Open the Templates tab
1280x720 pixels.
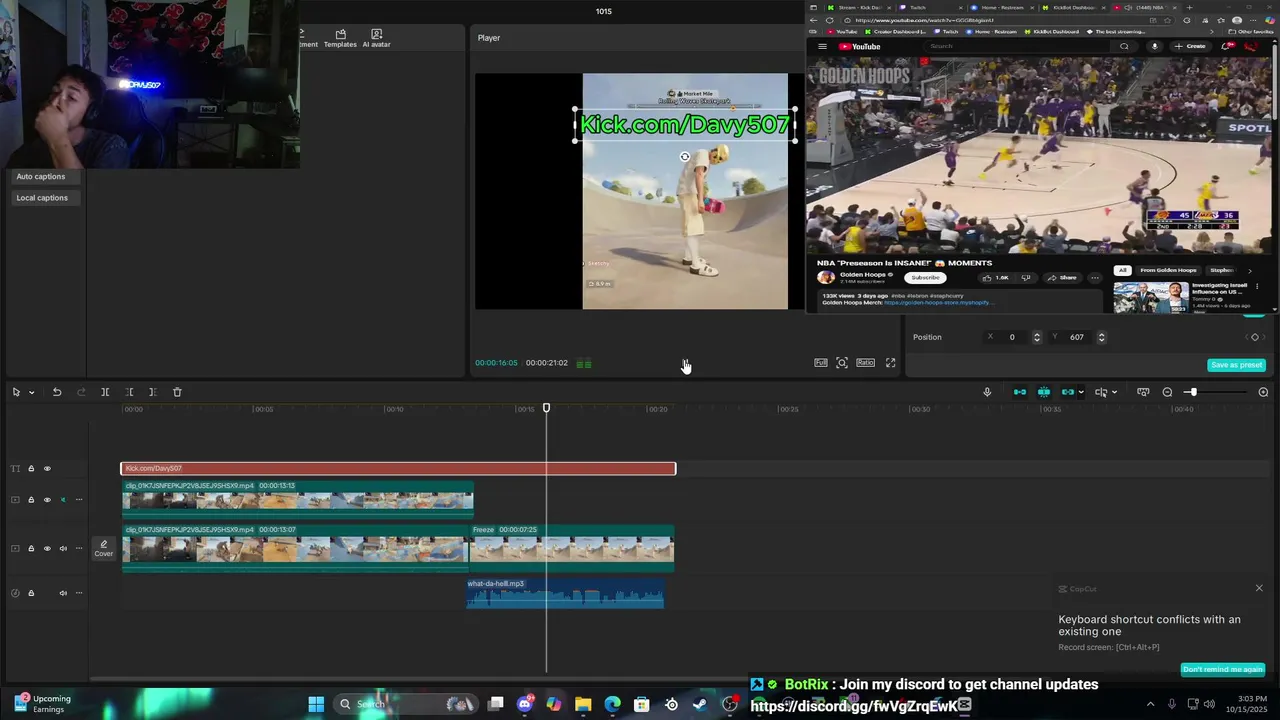(x=340, y=38)
